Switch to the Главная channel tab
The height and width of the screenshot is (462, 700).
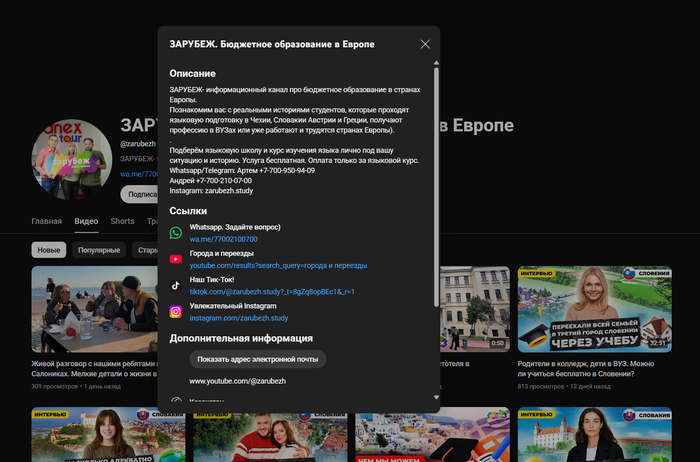pos(47,221)
